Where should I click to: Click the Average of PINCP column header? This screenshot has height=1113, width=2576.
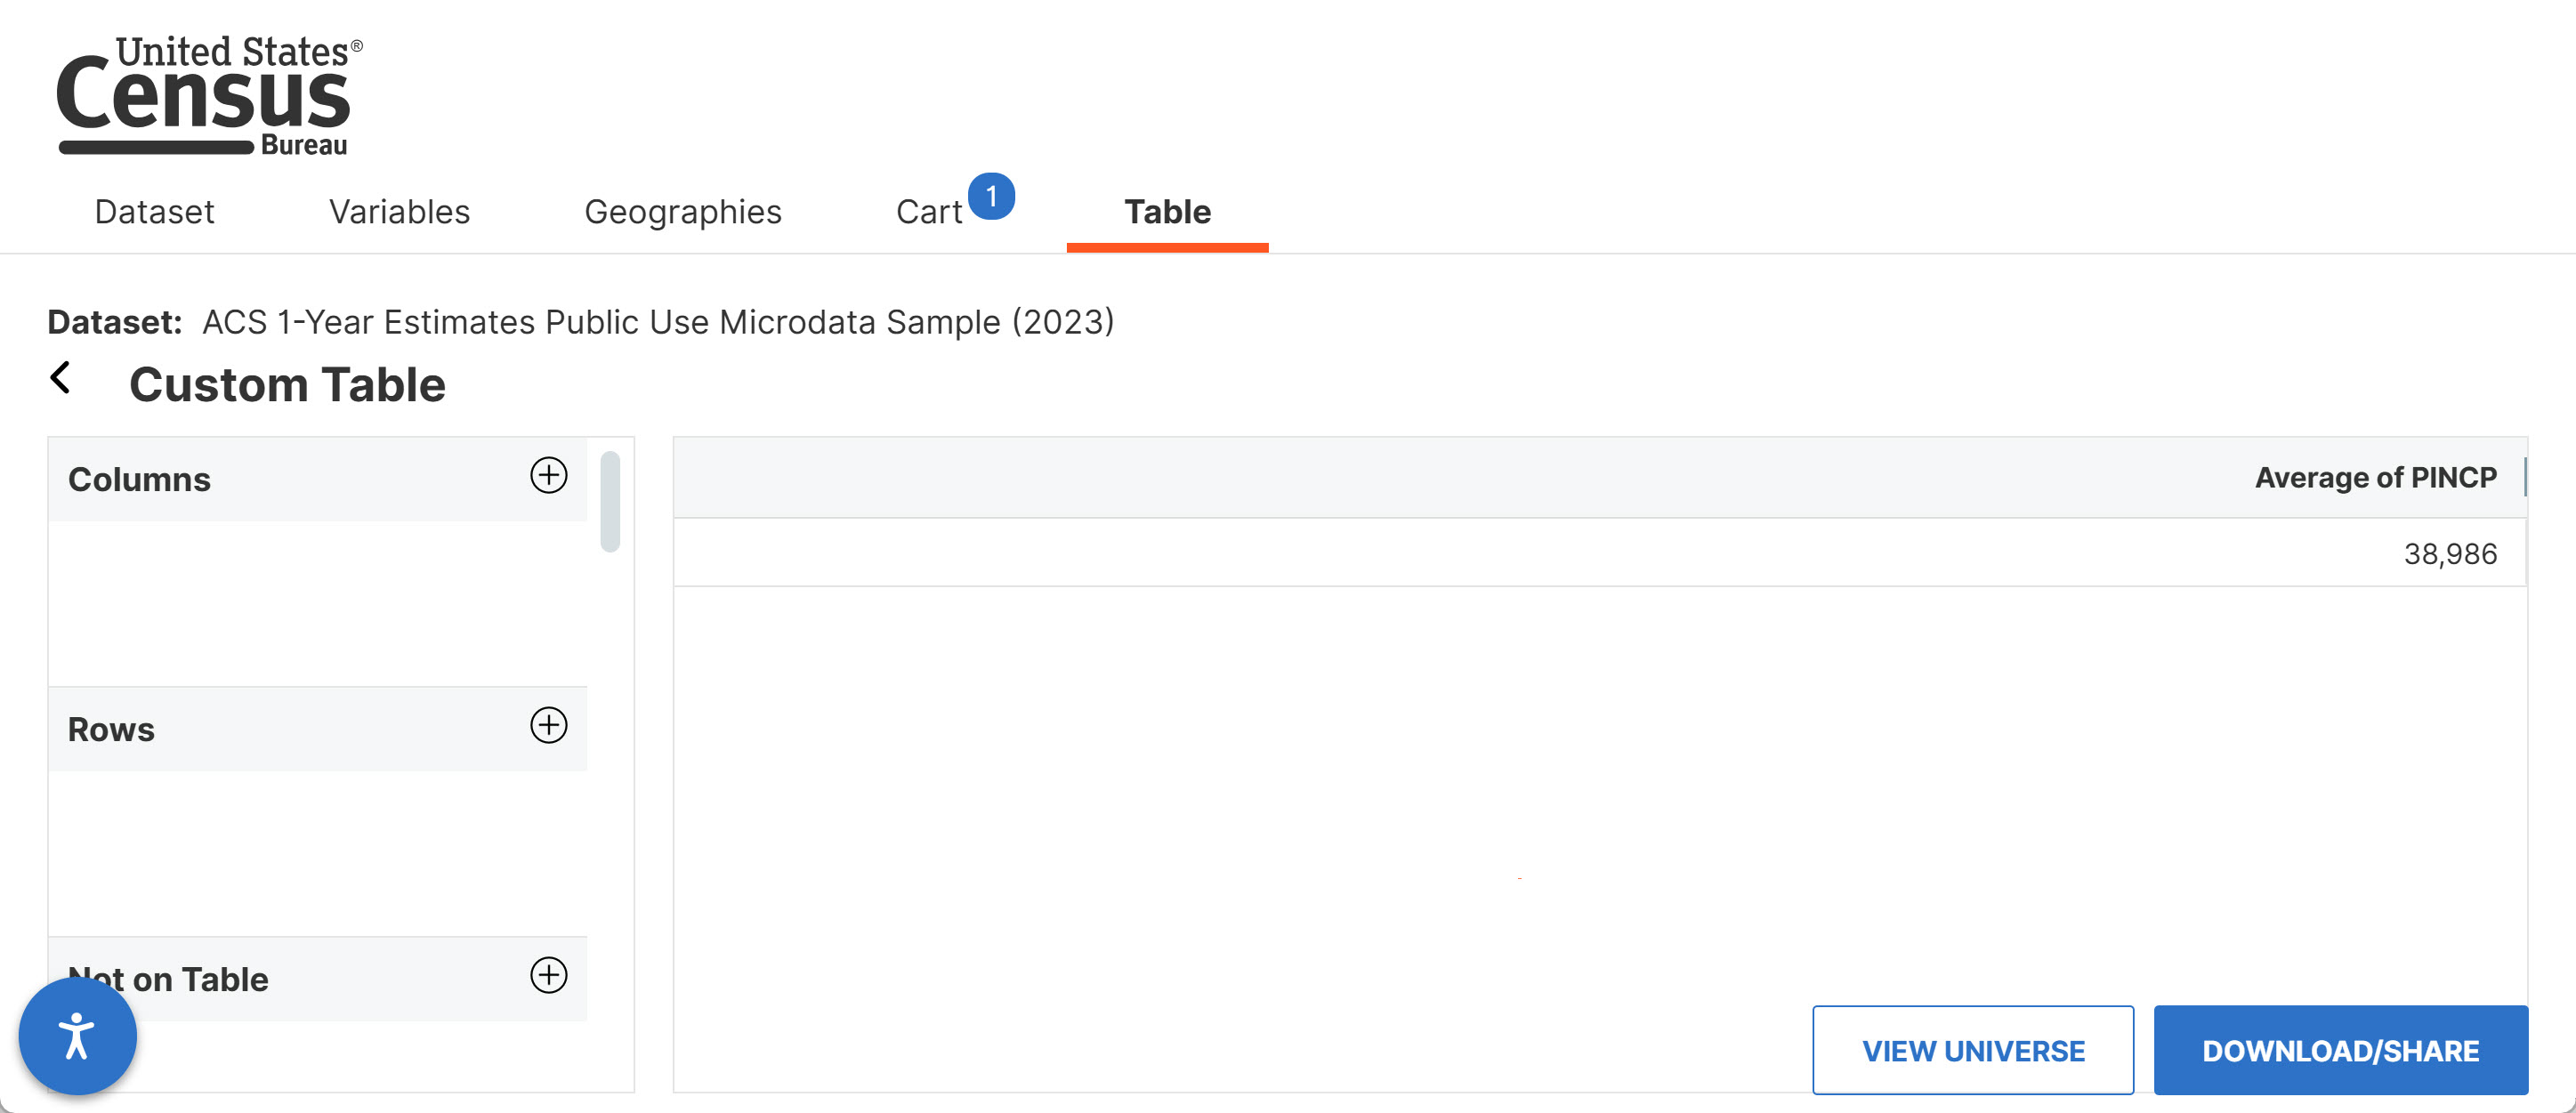coord(2375,478)
